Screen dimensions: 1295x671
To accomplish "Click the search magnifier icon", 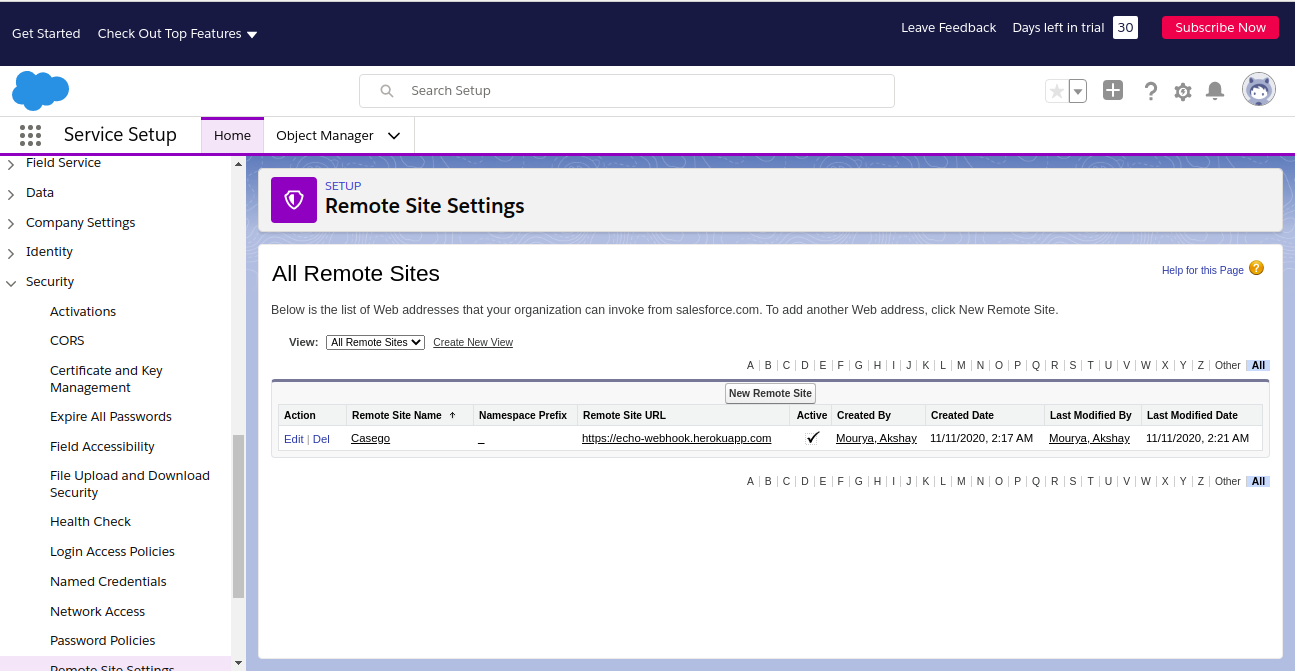I will [387, 91].
